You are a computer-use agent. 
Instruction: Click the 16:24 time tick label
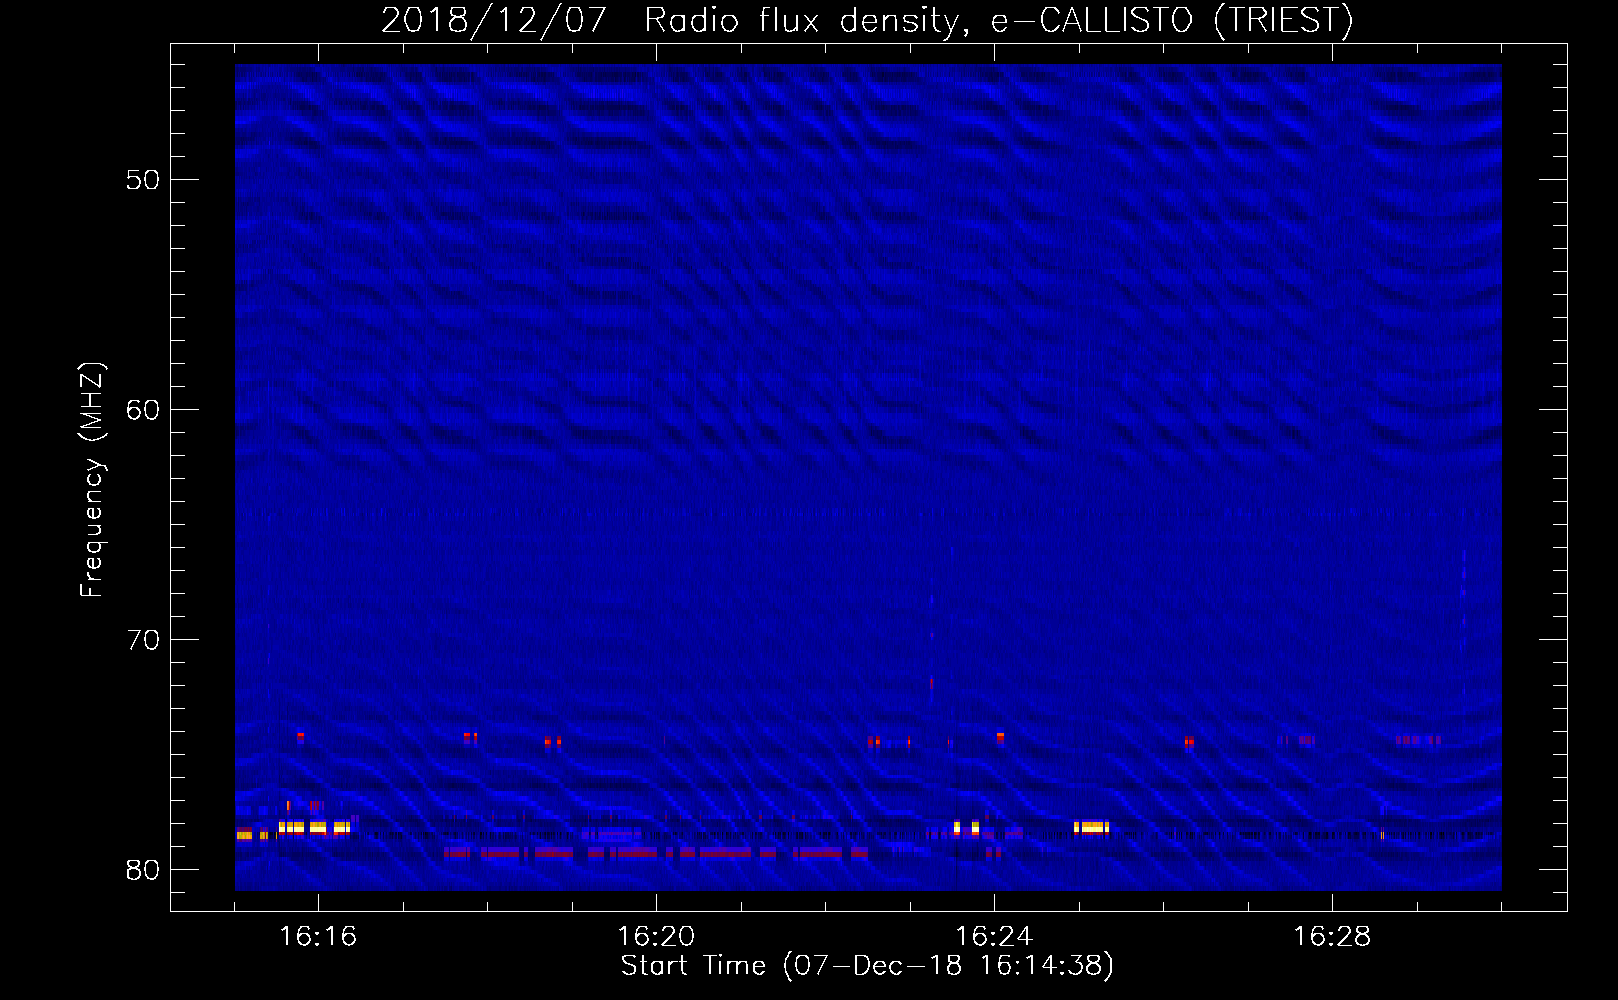(994, 936)
